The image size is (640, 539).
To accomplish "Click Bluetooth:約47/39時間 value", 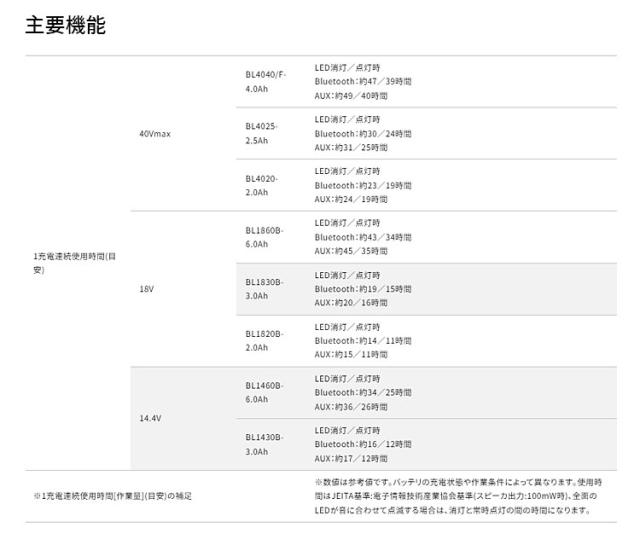I will [363, 82].
